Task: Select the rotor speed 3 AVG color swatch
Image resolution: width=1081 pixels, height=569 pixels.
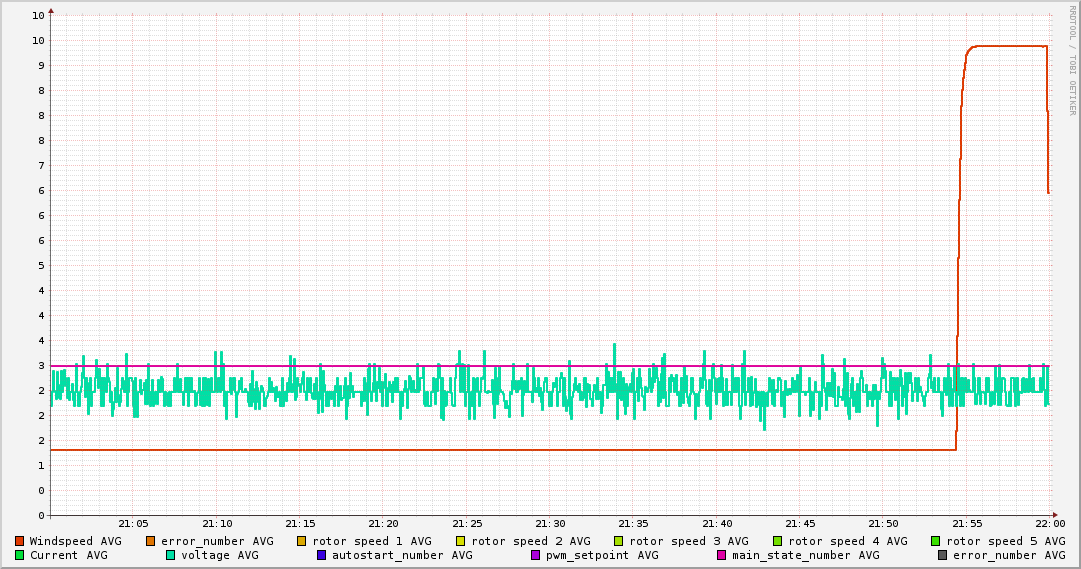Action: pos(619,541)
